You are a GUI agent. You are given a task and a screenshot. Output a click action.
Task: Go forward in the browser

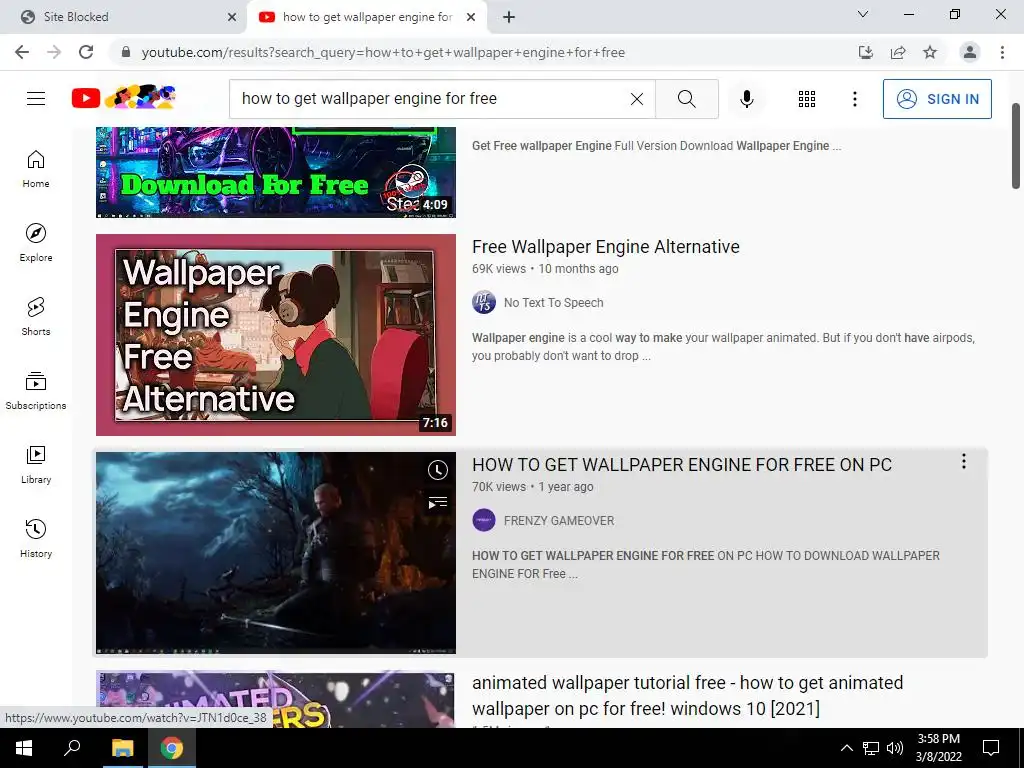click(x=54, y=52)
